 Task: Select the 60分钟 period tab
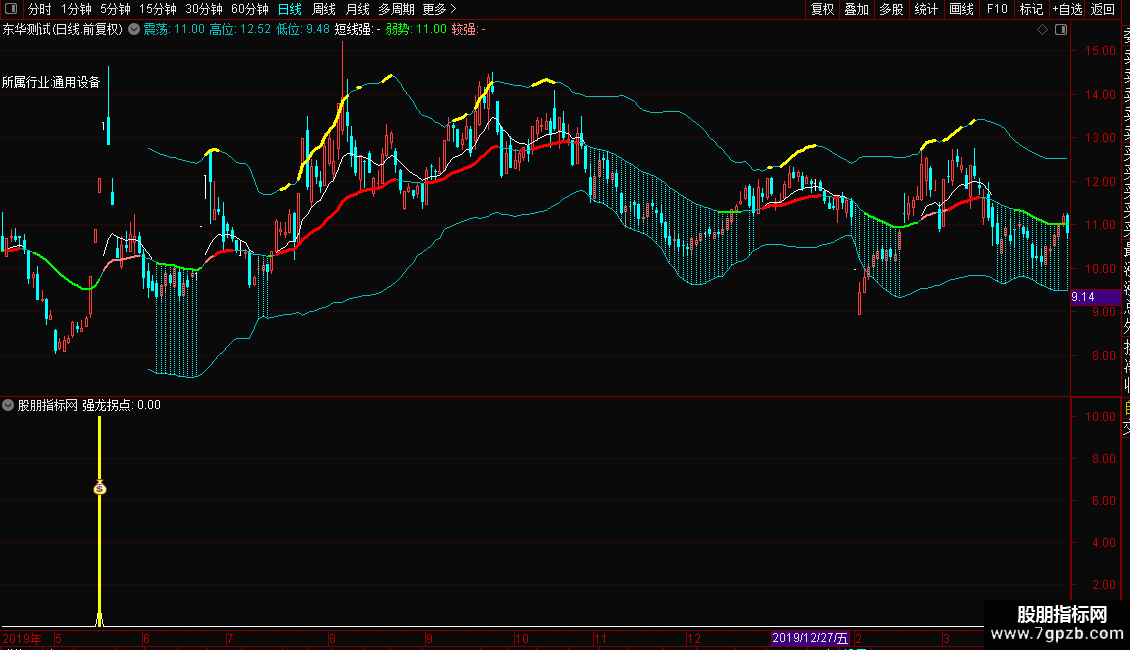pyautogui.click(x=250, y=9)
